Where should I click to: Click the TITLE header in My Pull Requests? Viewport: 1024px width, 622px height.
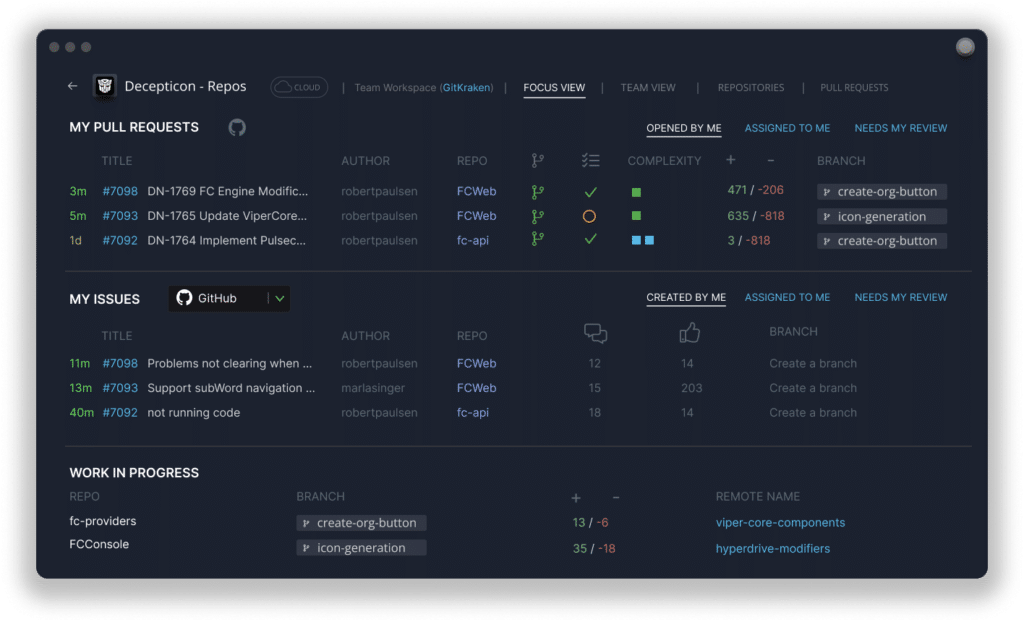click(116, 161)
